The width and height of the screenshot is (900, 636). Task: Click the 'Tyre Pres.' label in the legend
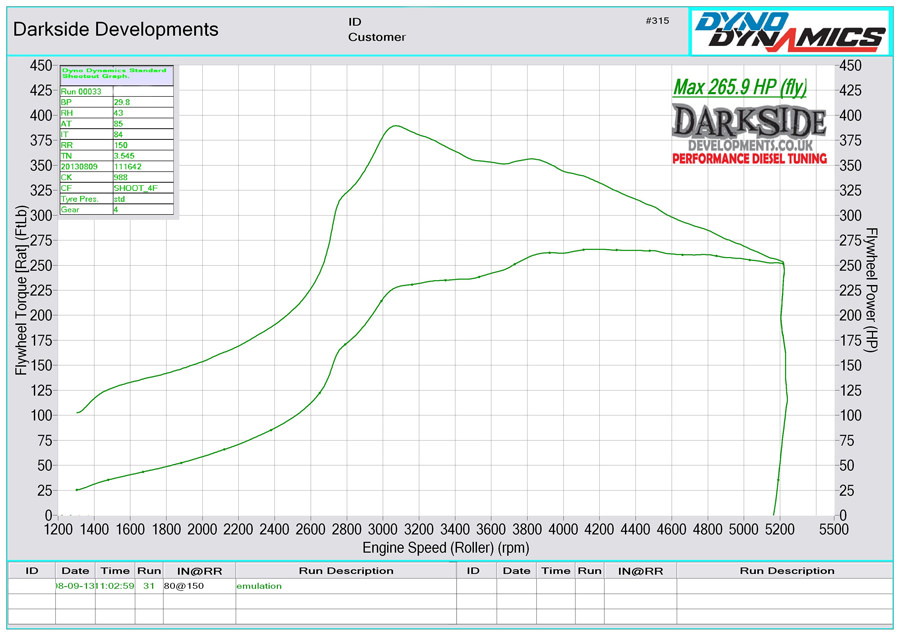point(80,199)
